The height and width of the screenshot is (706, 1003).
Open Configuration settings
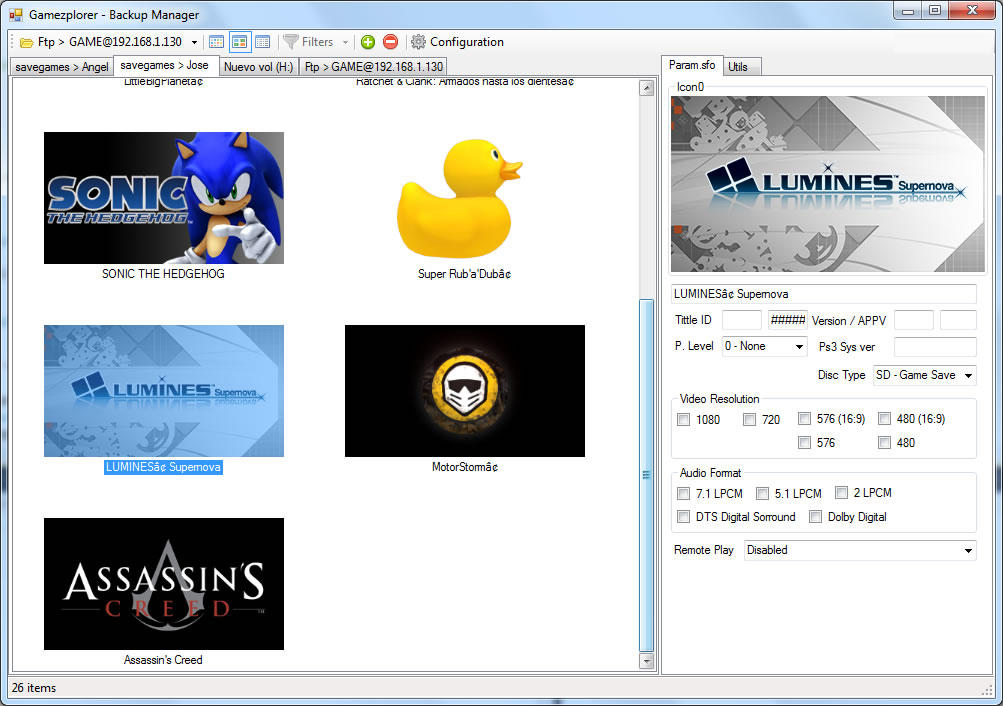click(x=457, y=42)
